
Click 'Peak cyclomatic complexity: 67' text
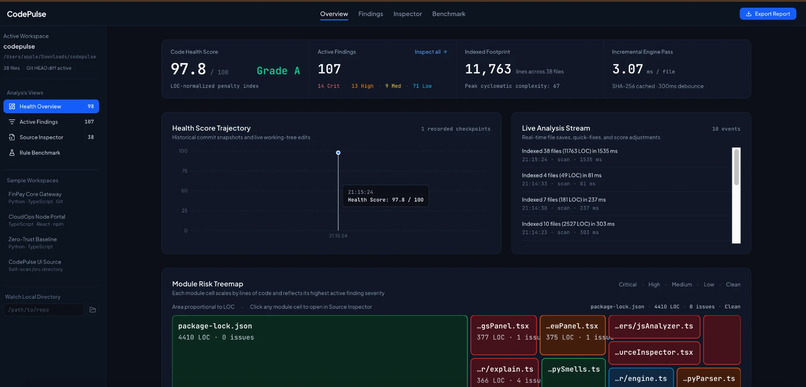(512, 86)
